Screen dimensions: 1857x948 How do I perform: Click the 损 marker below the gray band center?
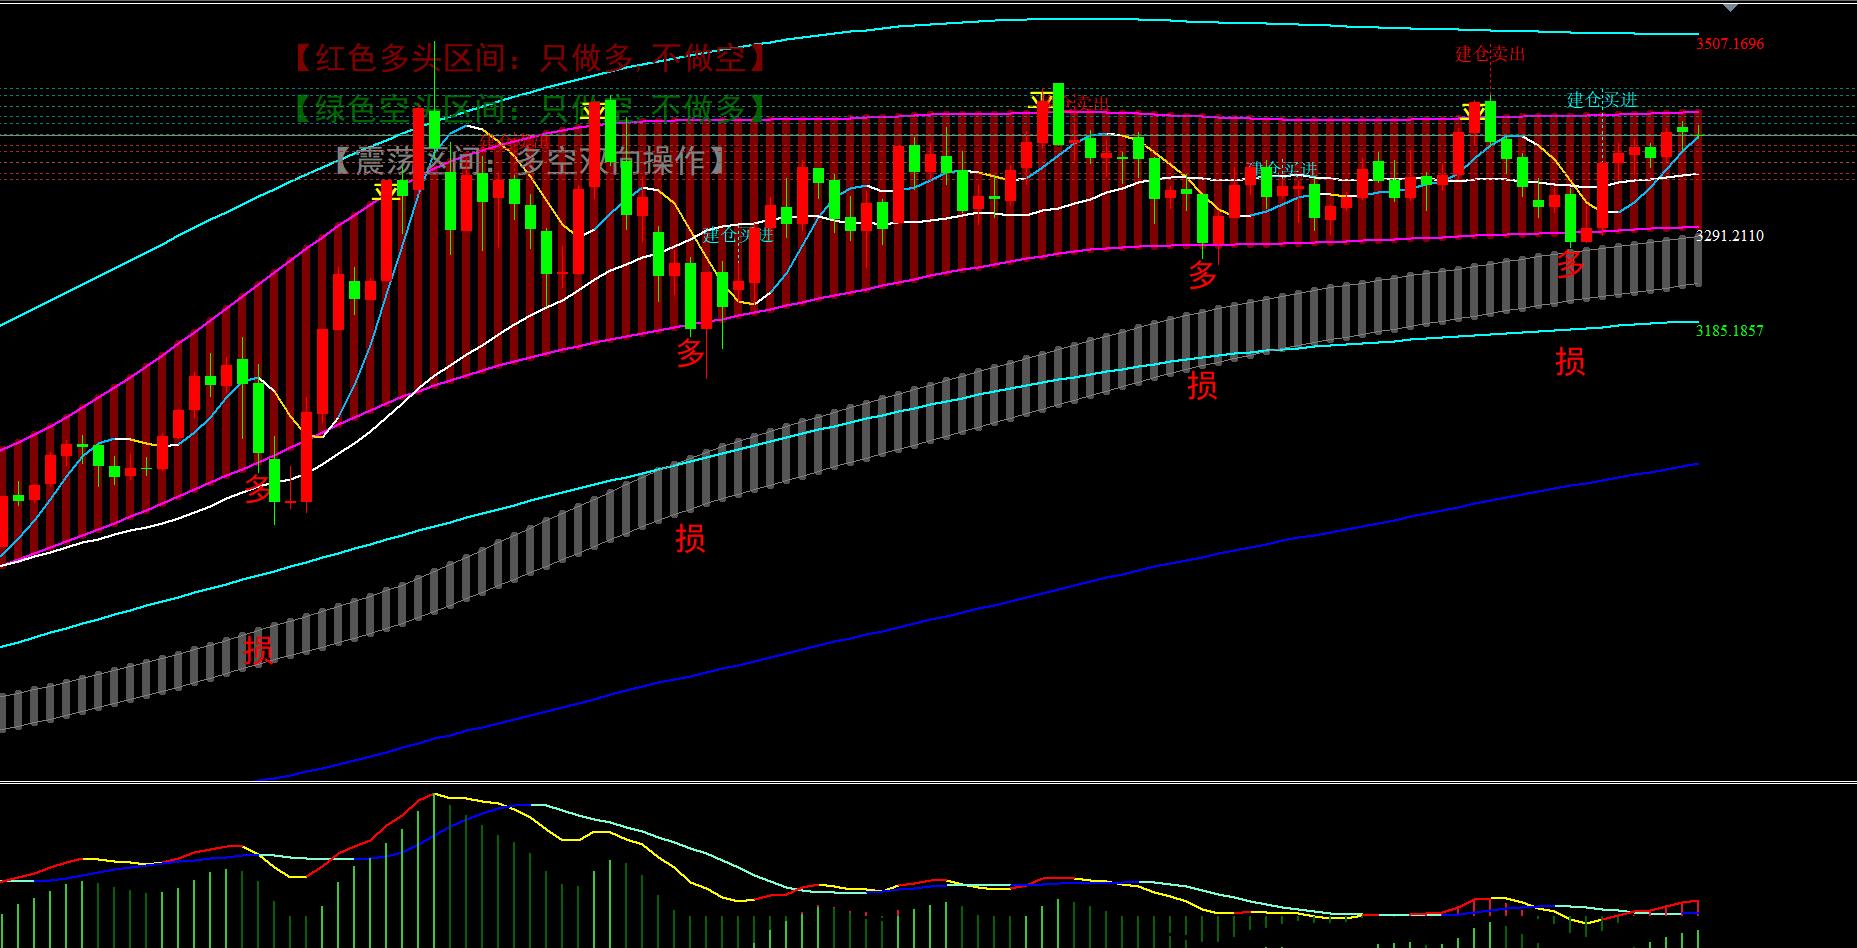690,539
